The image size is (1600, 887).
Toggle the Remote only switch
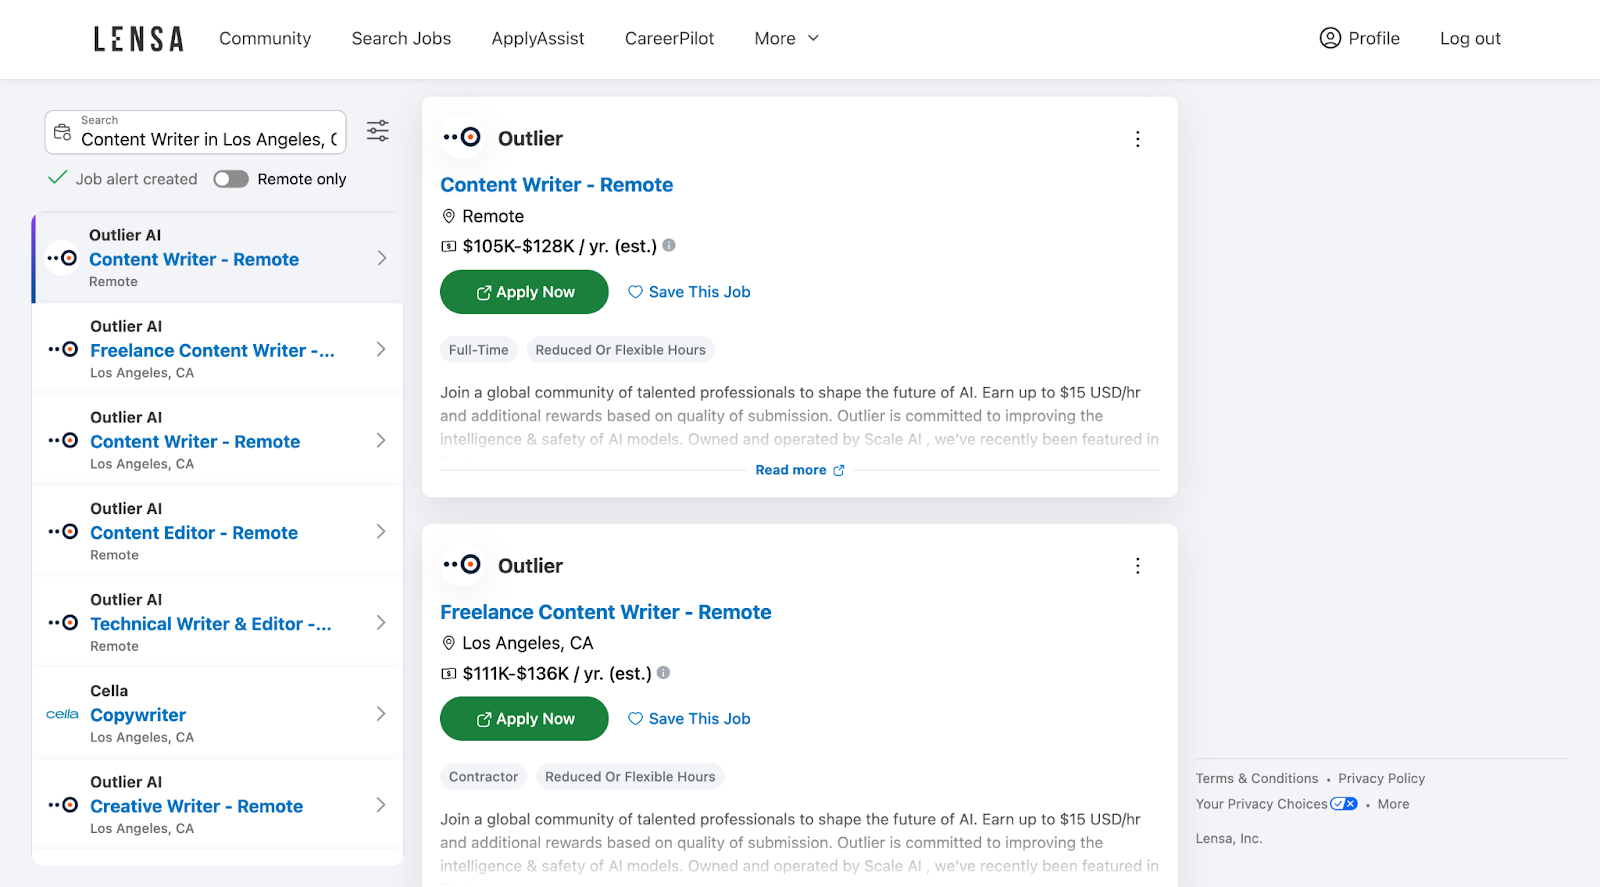pyautogui.click(x=231, y=179)
